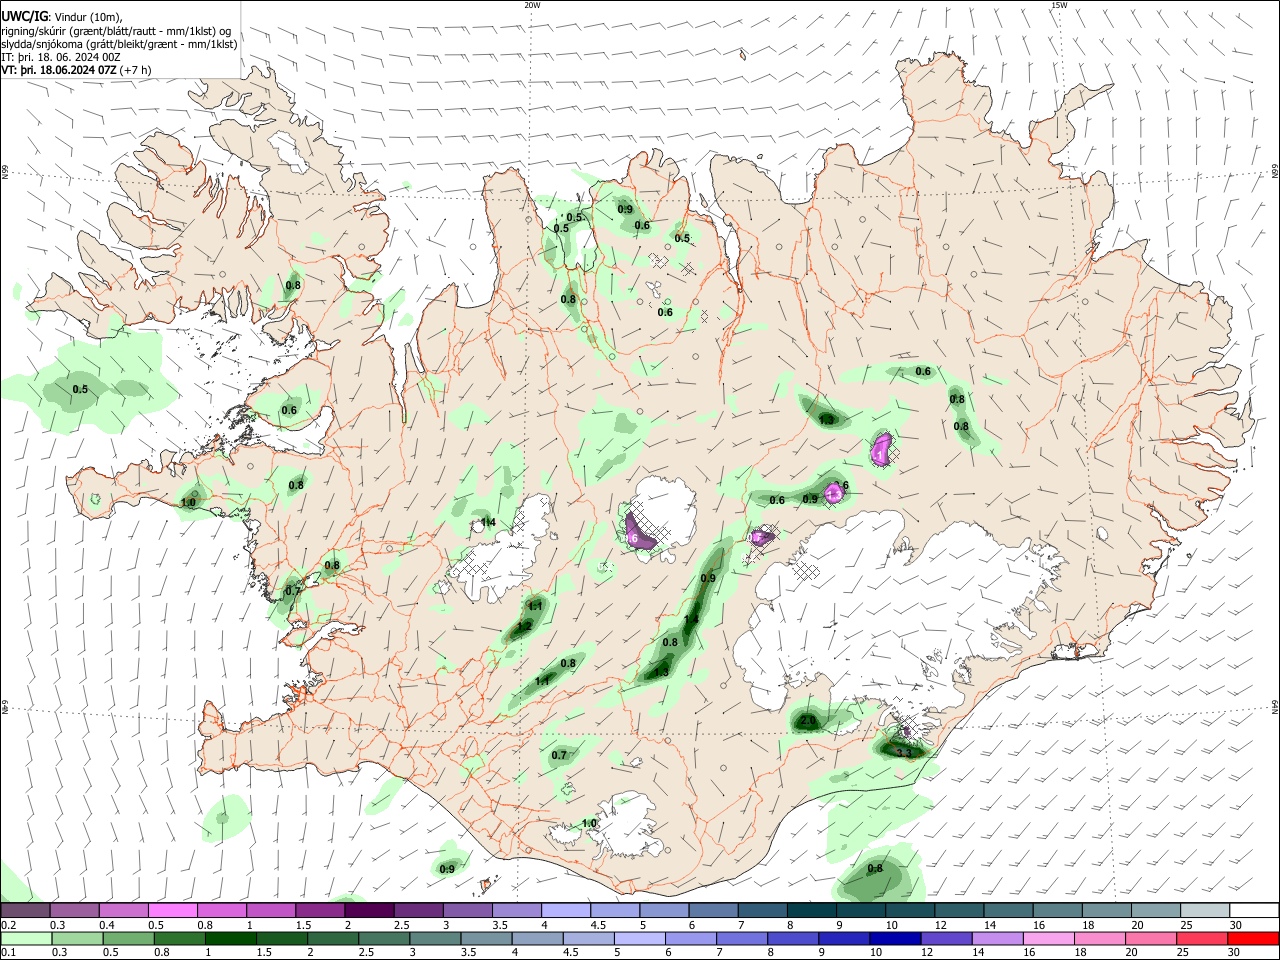Screen dimensions: 1280x960
Task: Click the purple snowfall patch on Hofsjökull glacier
Action: [638, 532]
